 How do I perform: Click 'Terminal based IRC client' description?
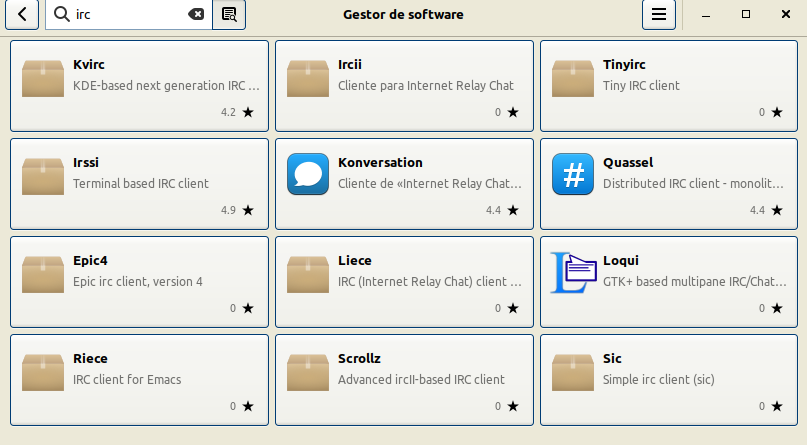tap(141, 184)
